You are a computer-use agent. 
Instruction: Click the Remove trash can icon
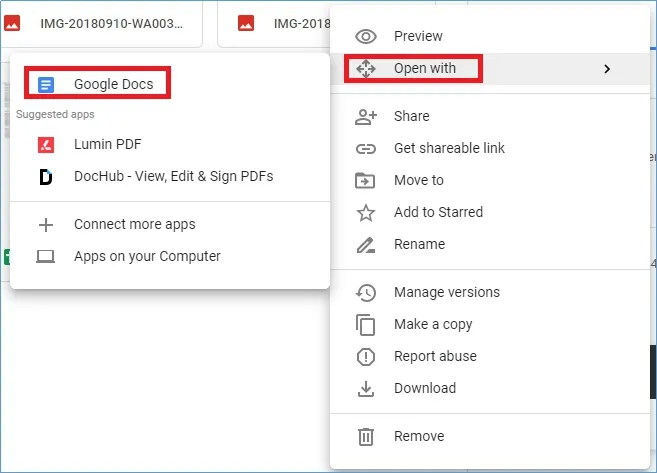(x=366, y=437)
